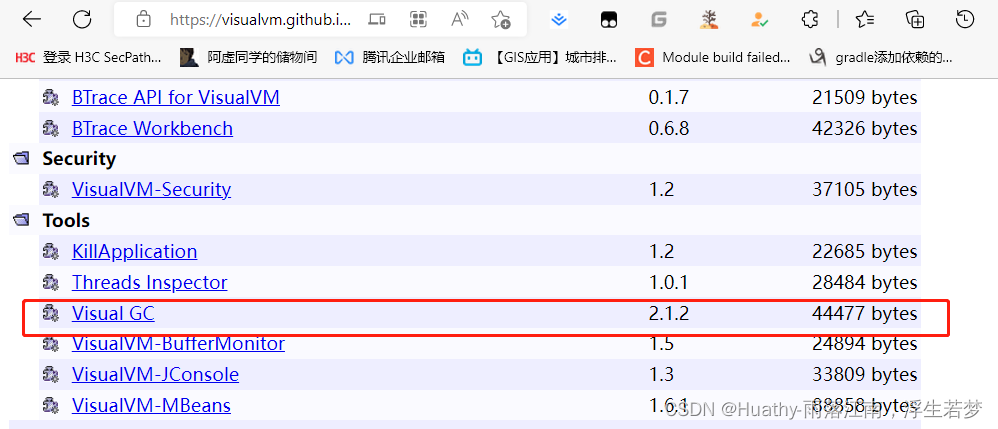Open the VisualVM-MBeans plugin link

click(x=151, y=404)
